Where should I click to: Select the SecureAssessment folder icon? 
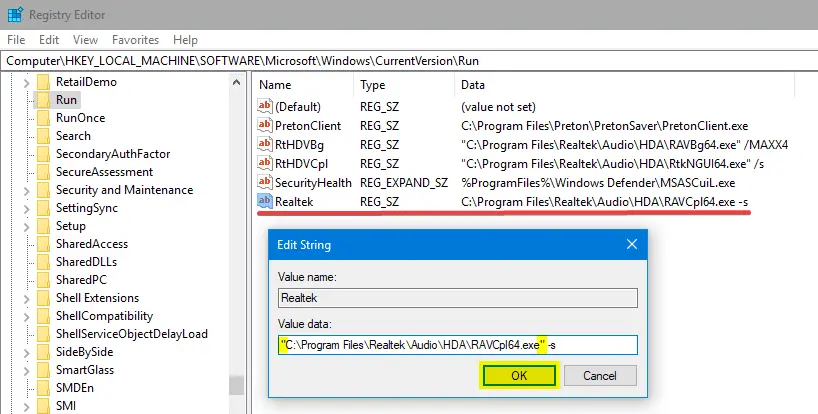pyautogui.click(x=43, y=172)
